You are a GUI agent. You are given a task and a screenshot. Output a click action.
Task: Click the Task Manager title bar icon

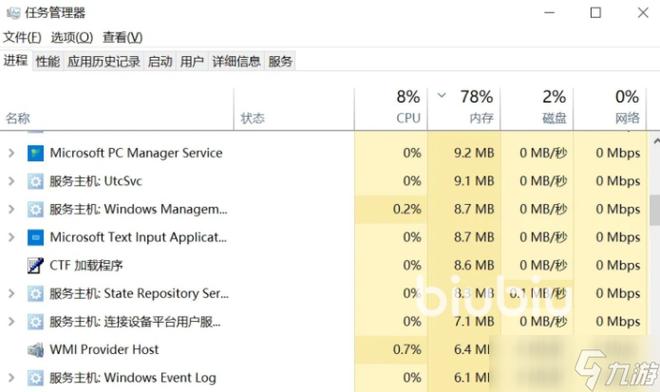pos(13,13)
